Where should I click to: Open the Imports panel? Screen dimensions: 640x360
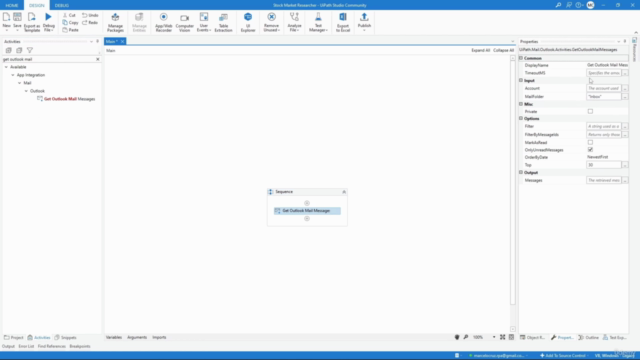click(159, 338)
